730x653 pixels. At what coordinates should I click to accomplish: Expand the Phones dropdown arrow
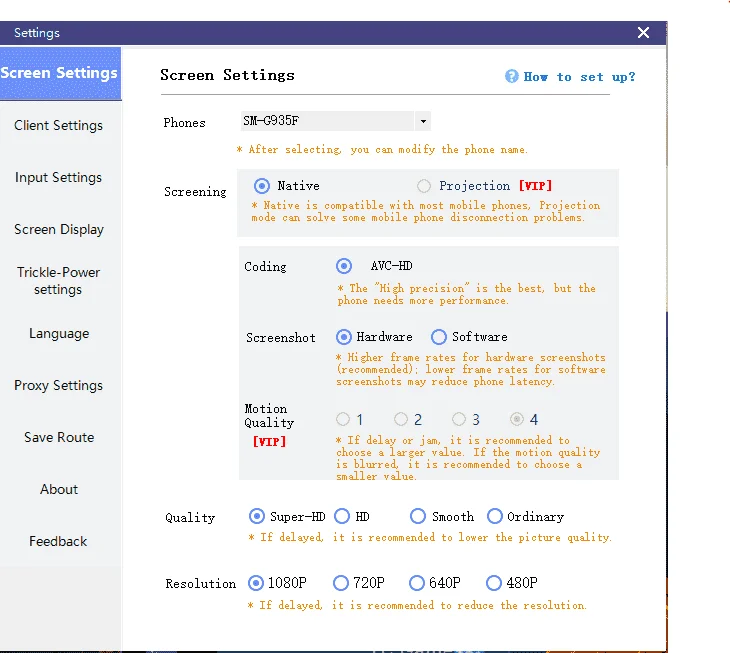[x=423, y=121]
